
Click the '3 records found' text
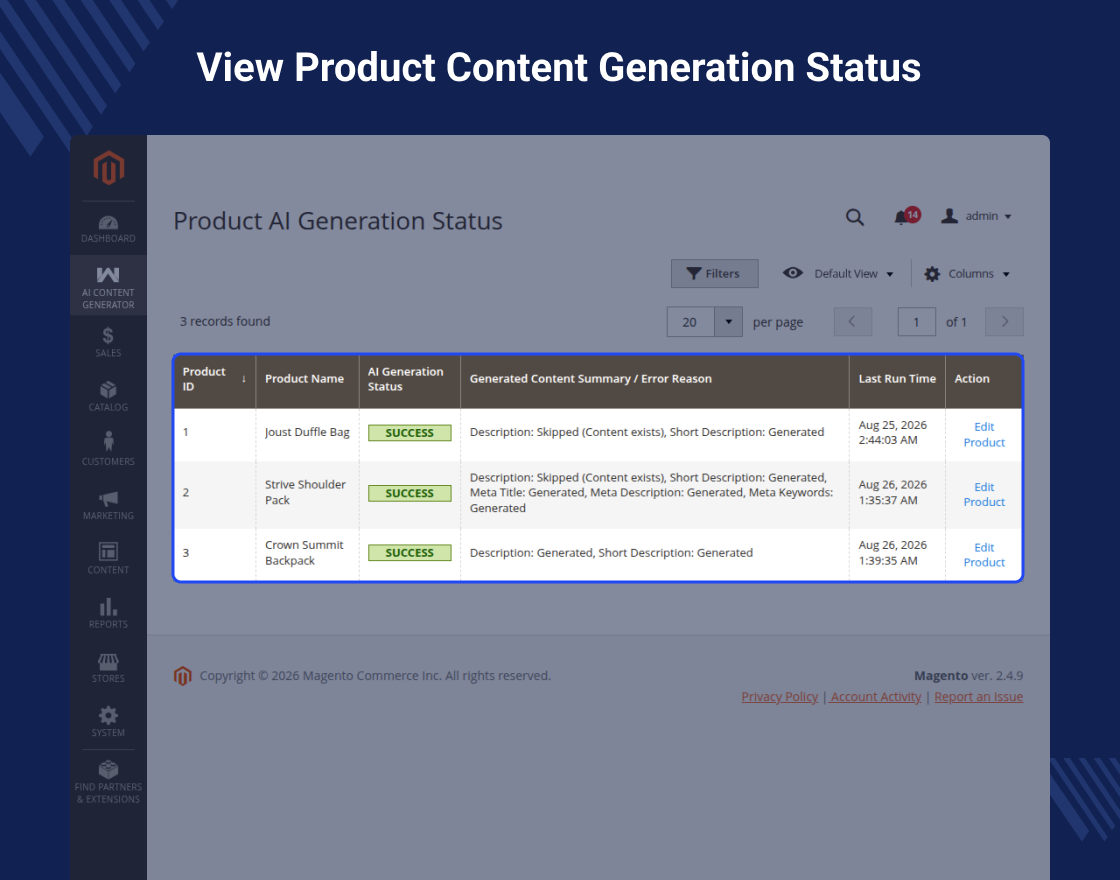click(225, 321)
